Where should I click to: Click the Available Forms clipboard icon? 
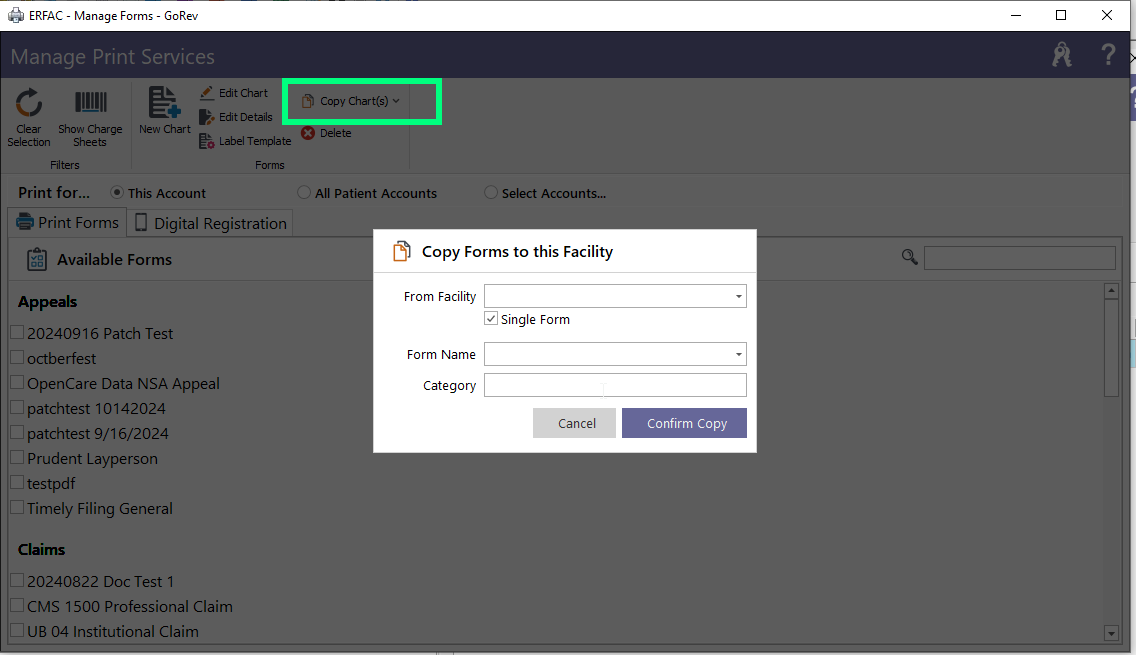click(x=37, y=259)
